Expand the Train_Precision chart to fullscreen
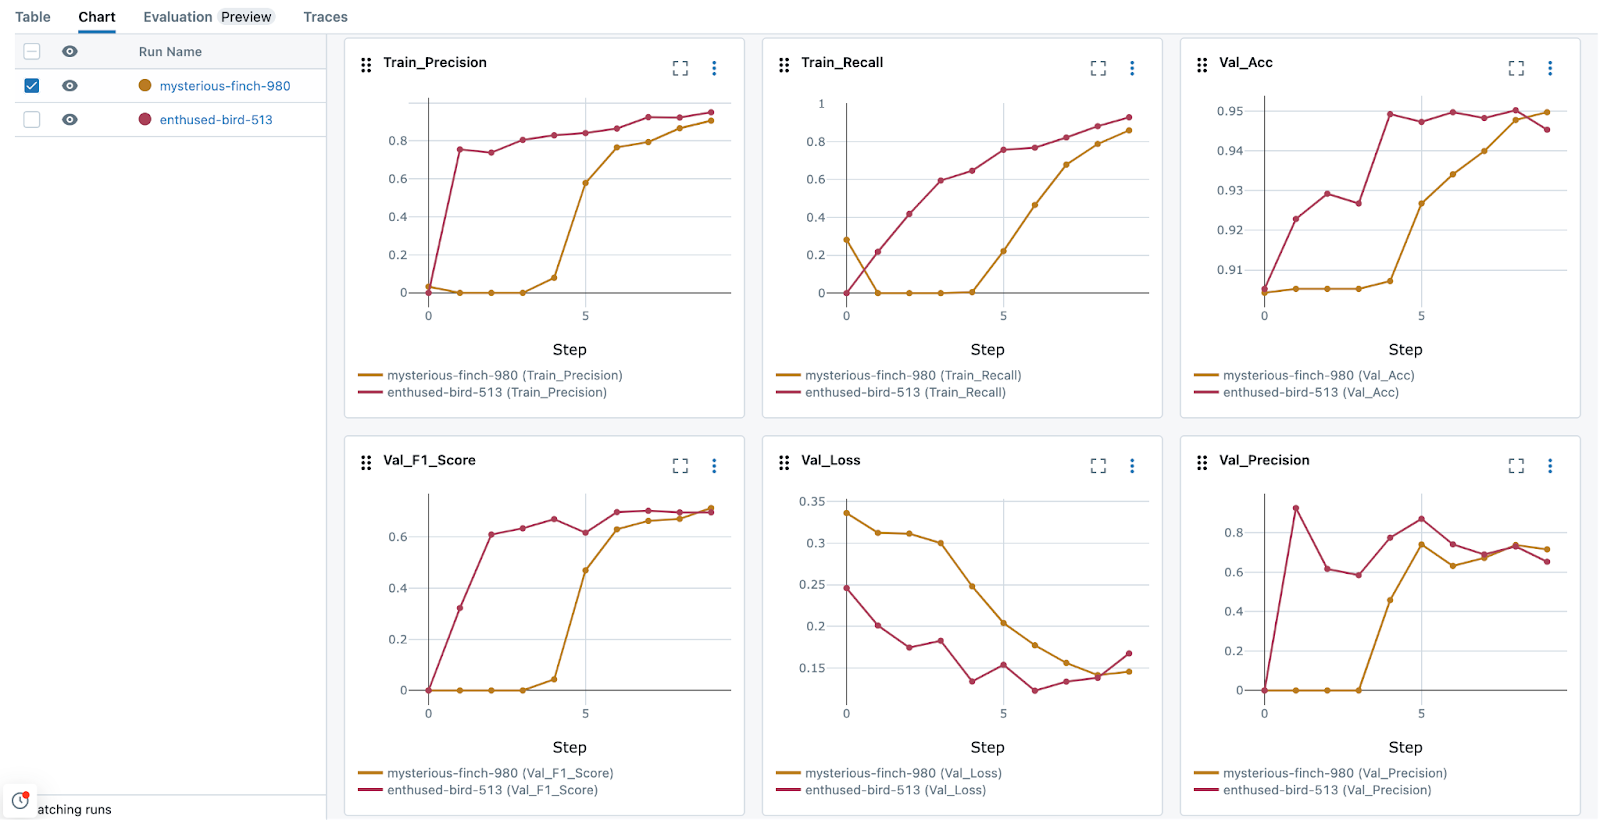1600x820 pixels. [681, 68]
